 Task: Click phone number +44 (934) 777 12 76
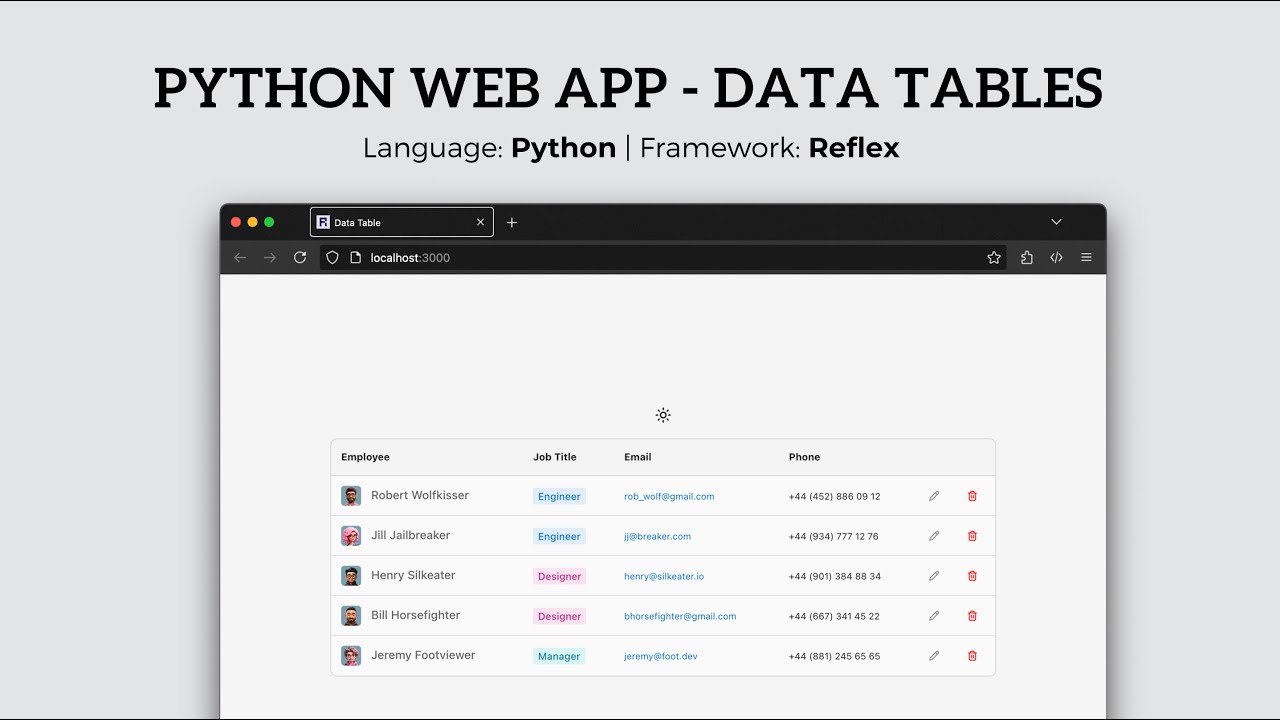(833, 537)
